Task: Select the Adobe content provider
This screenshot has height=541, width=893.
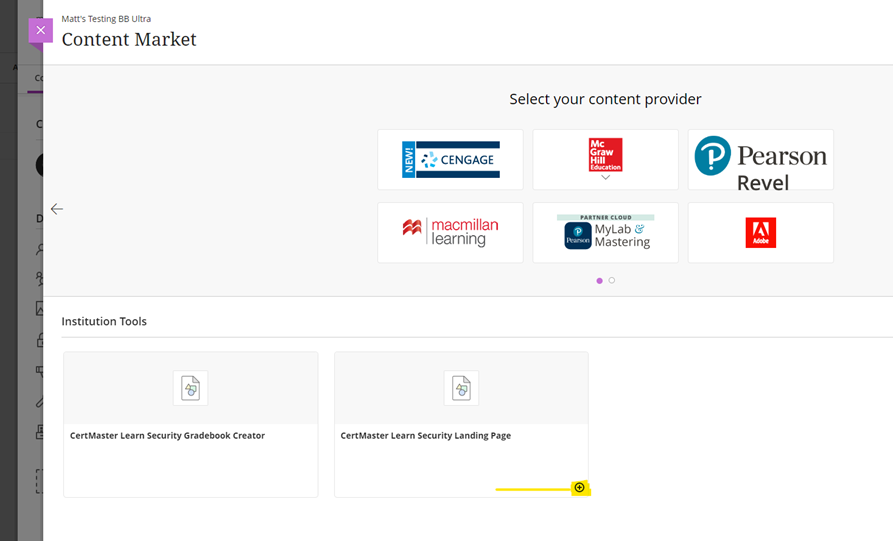Action: 760,232
